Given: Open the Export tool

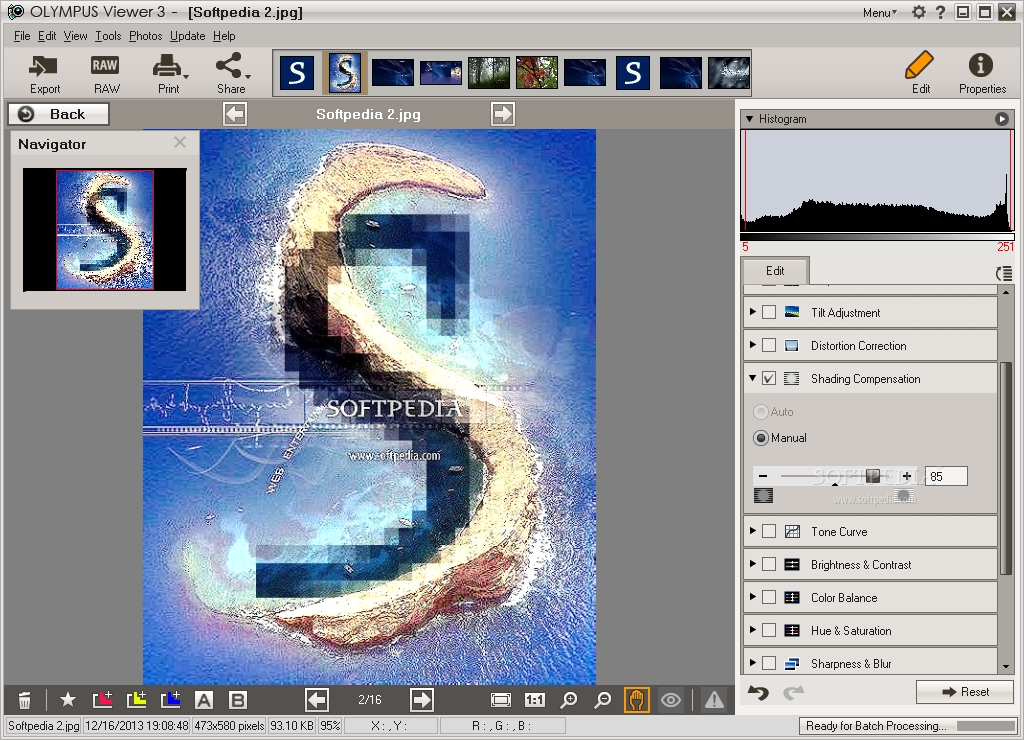Looking at the screenshot, I should pos(44,74).
